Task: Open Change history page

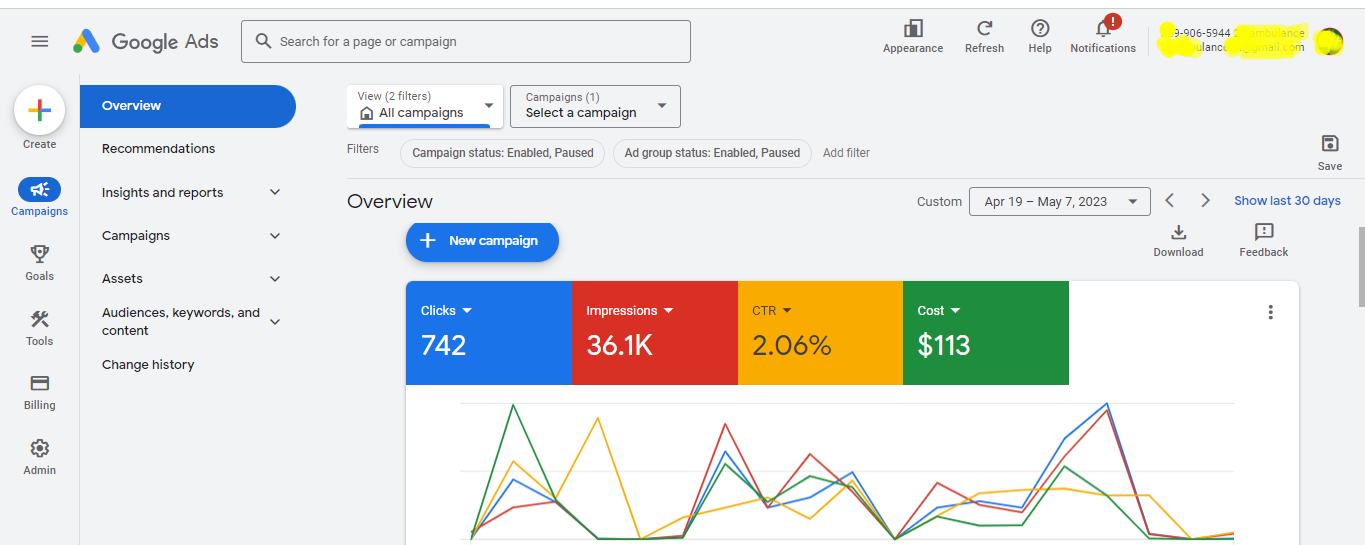Action: pos(148,365)
